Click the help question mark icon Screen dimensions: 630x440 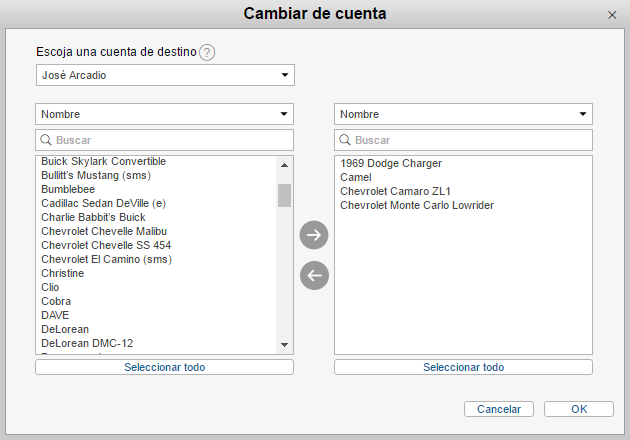coord(207,52)
